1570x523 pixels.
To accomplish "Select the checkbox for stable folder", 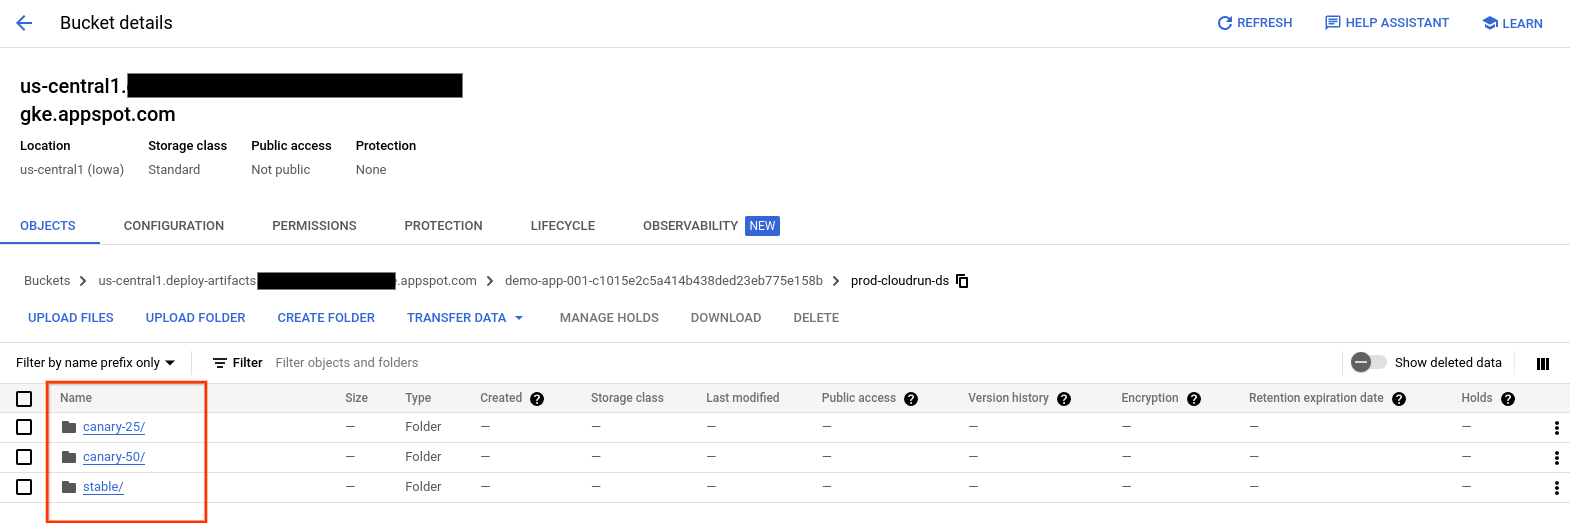I will coord(24,487).
